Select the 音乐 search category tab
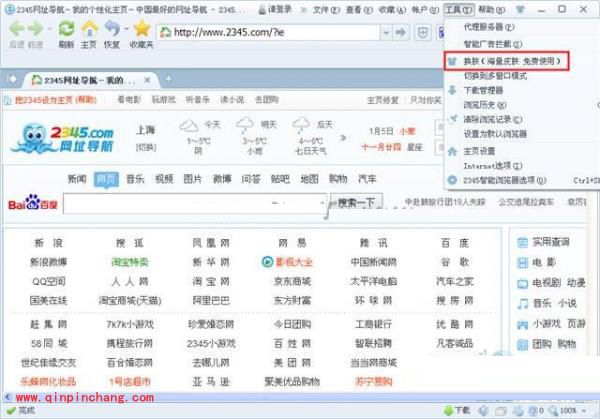The image size is (600, 419). [x=135, y=179]
